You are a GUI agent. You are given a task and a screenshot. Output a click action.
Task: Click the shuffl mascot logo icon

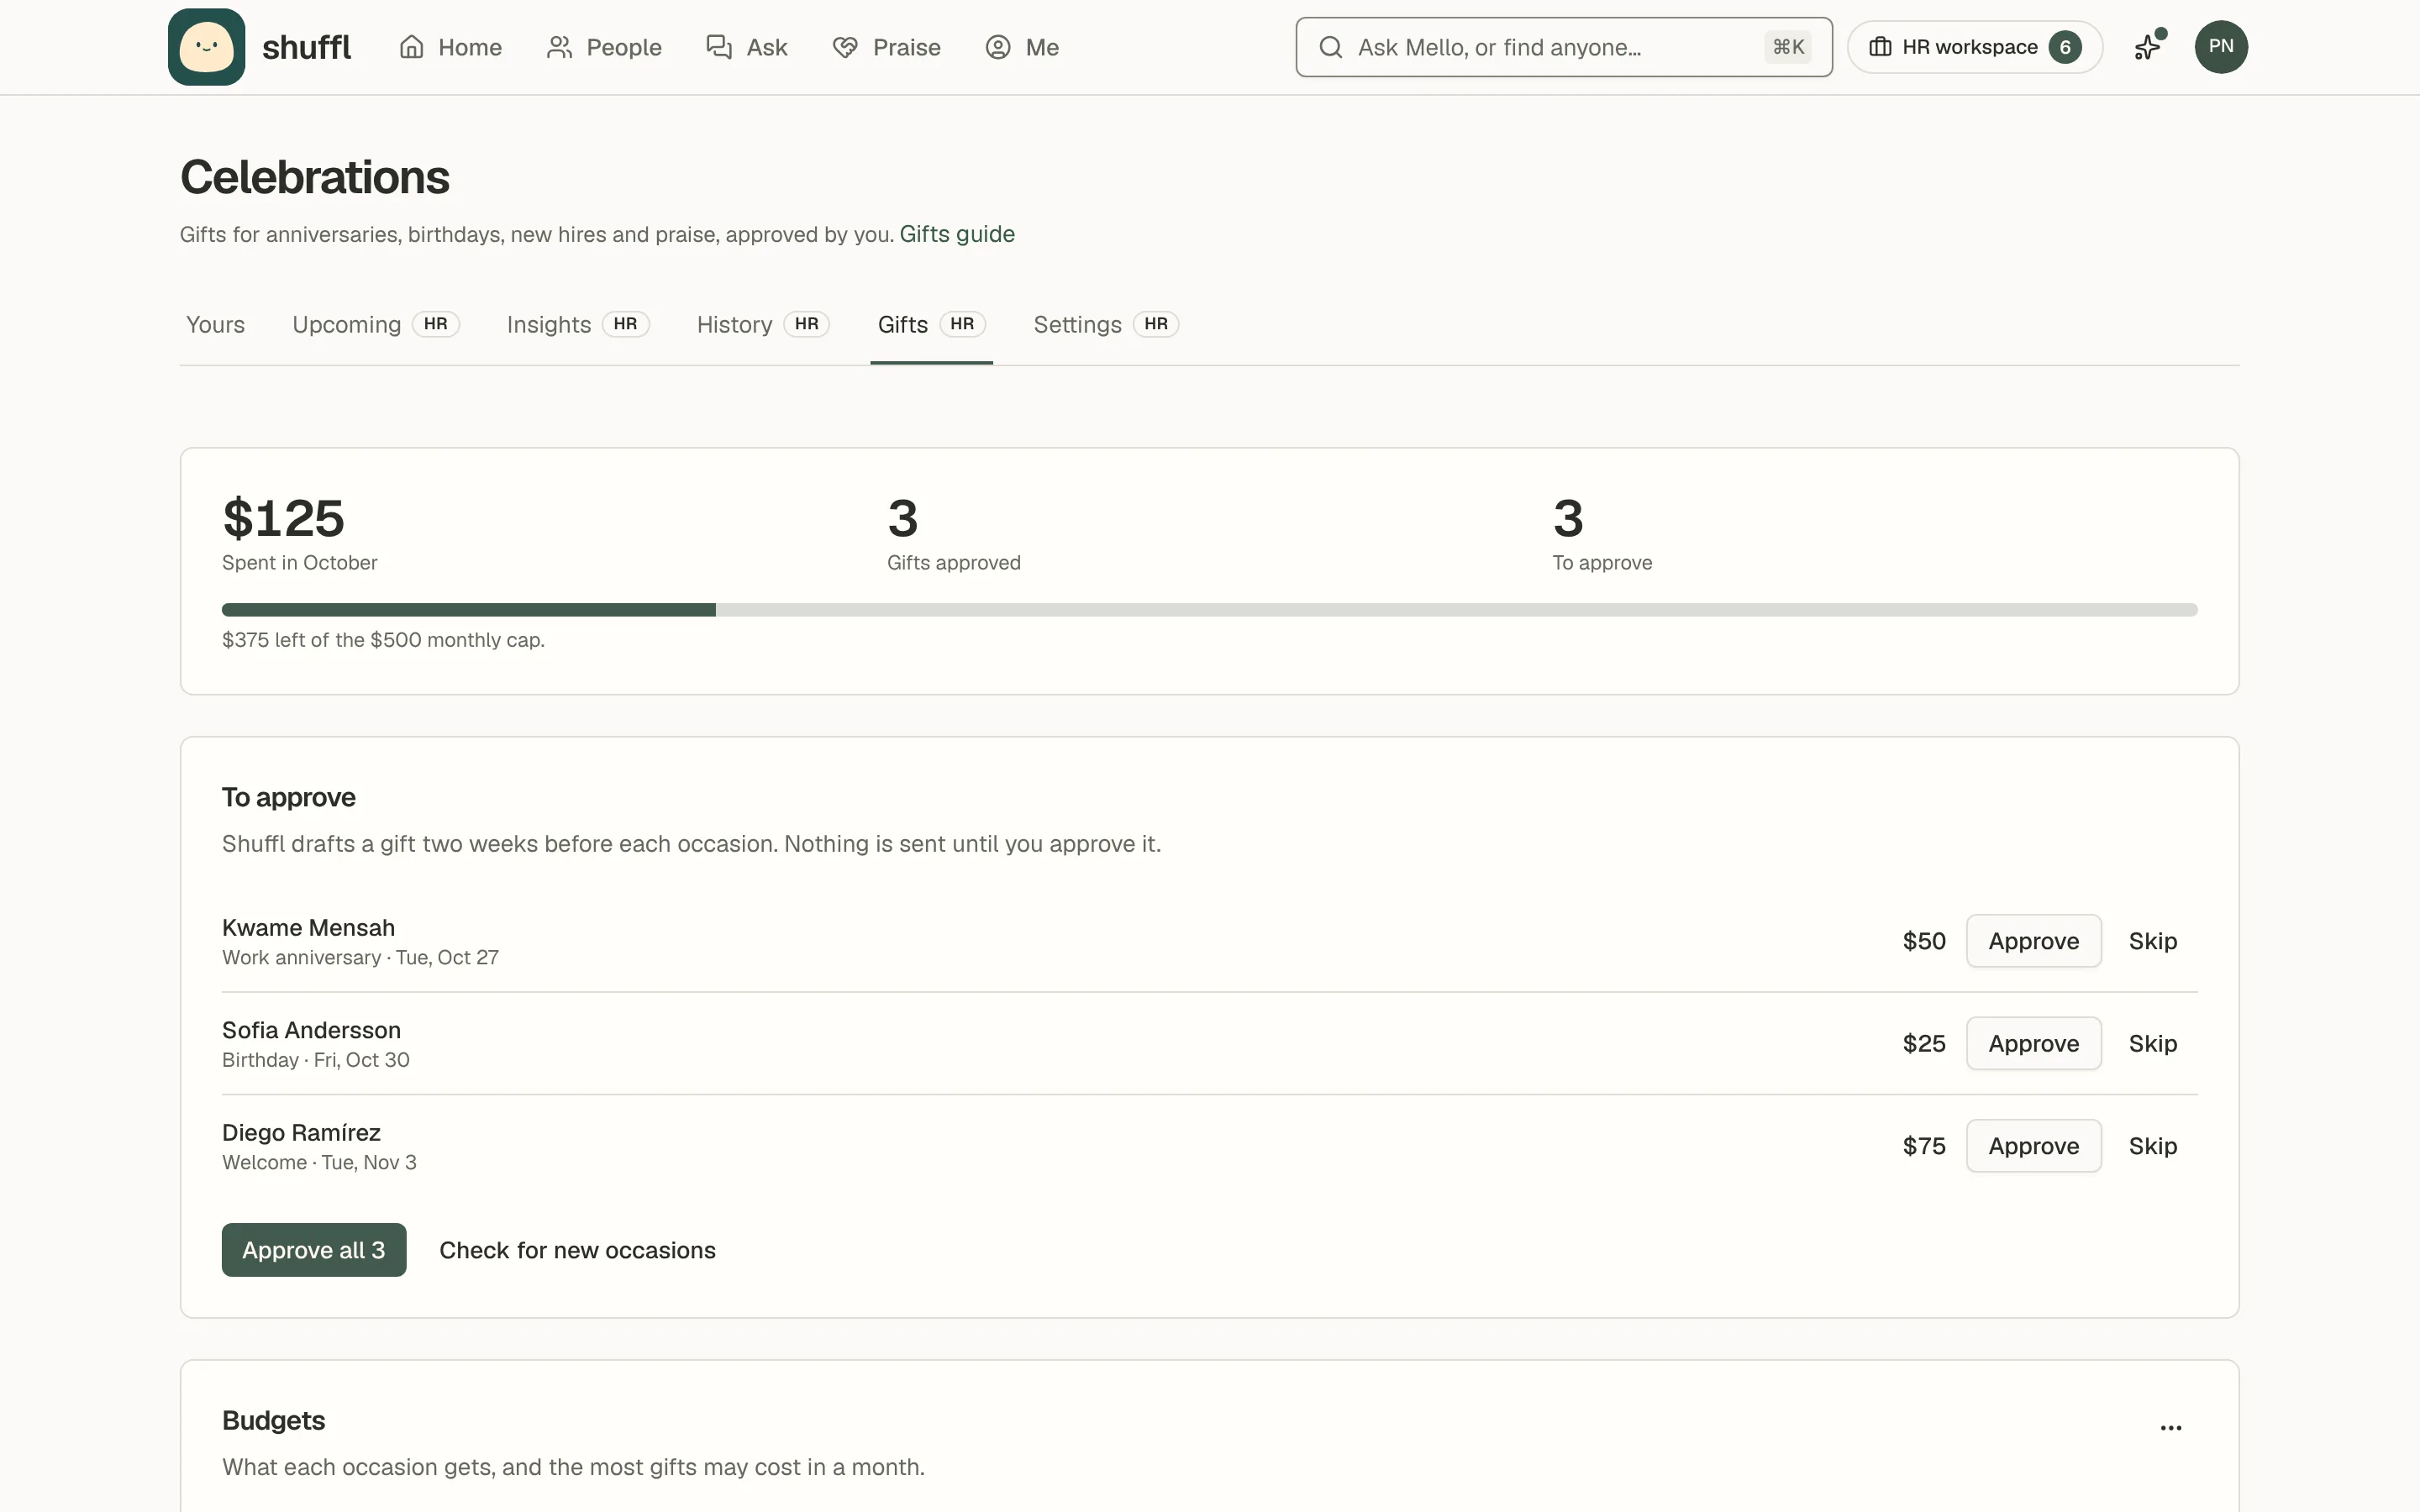206,47
